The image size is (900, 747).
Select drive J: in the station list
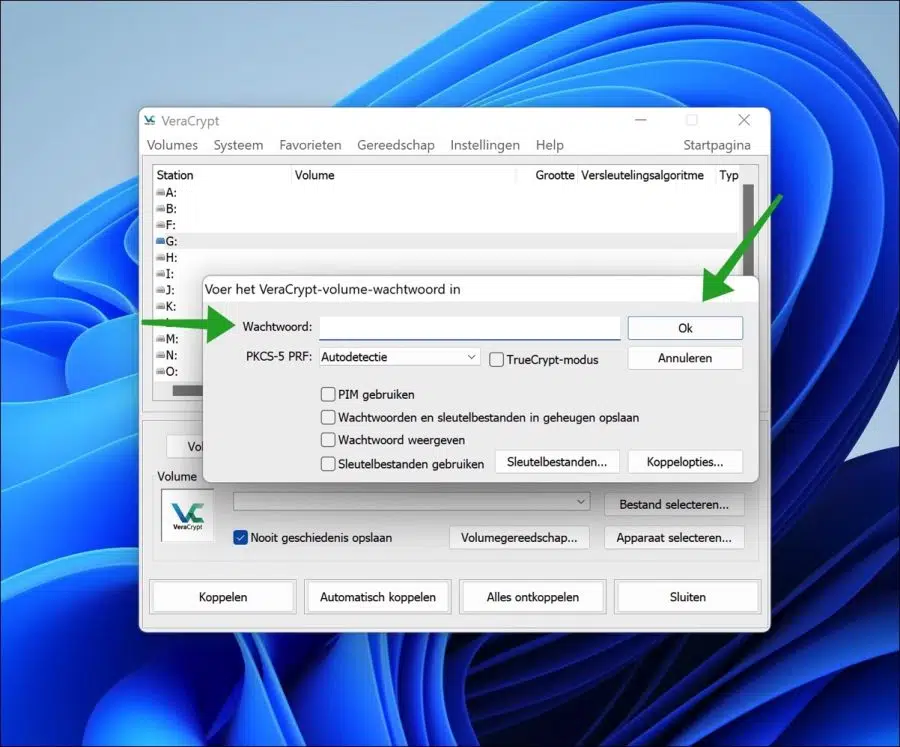165,290
